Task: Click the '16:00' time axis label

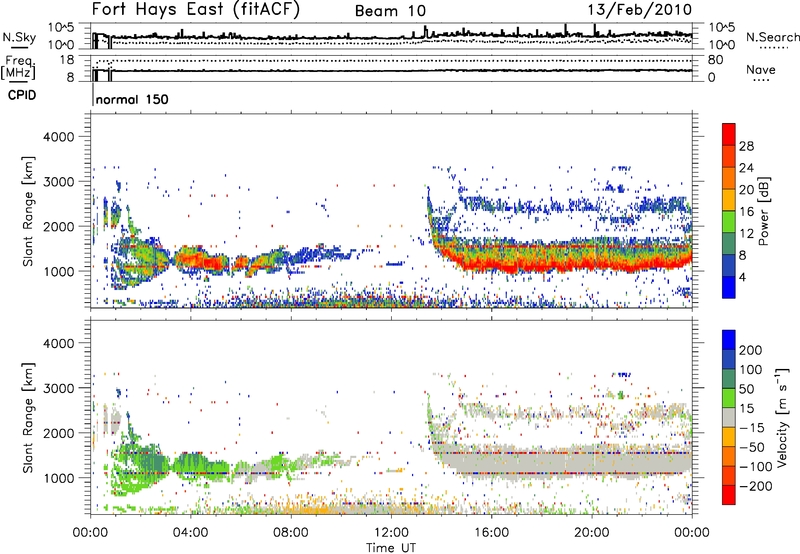Action: pos(491,533)
